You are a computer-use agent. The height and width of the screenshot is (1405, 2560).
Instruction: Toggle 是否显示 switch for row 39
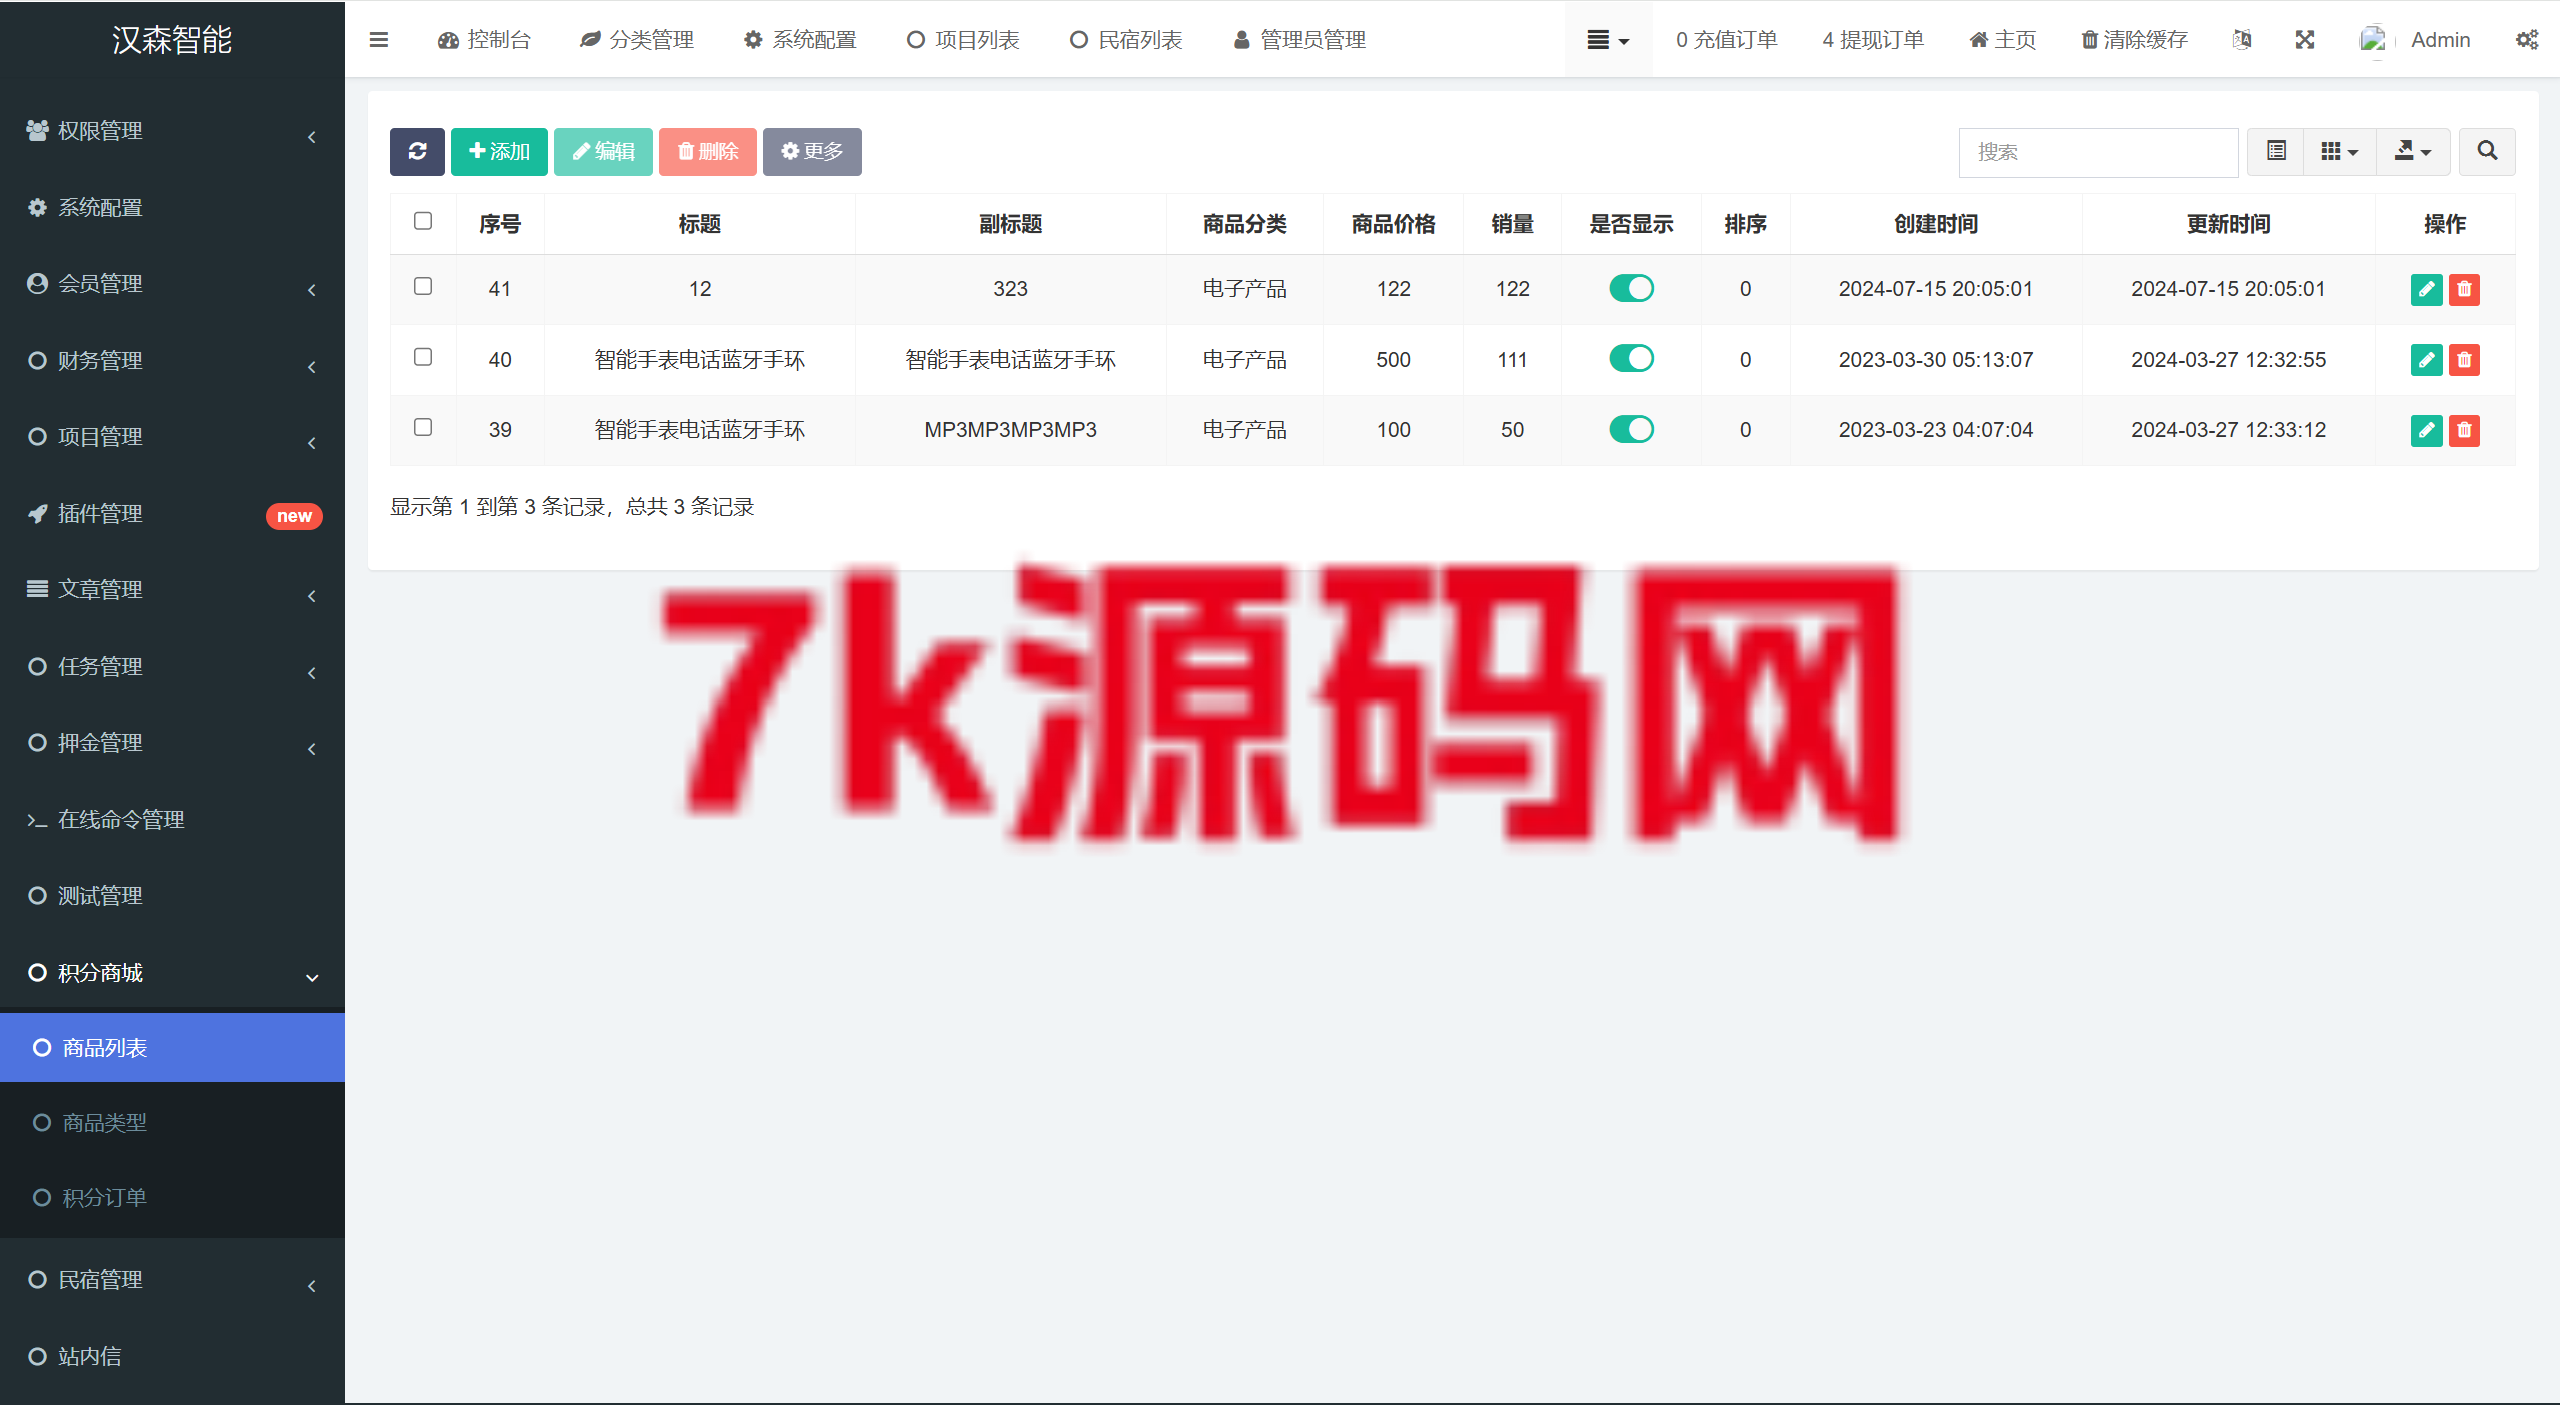coord(1631,429)
